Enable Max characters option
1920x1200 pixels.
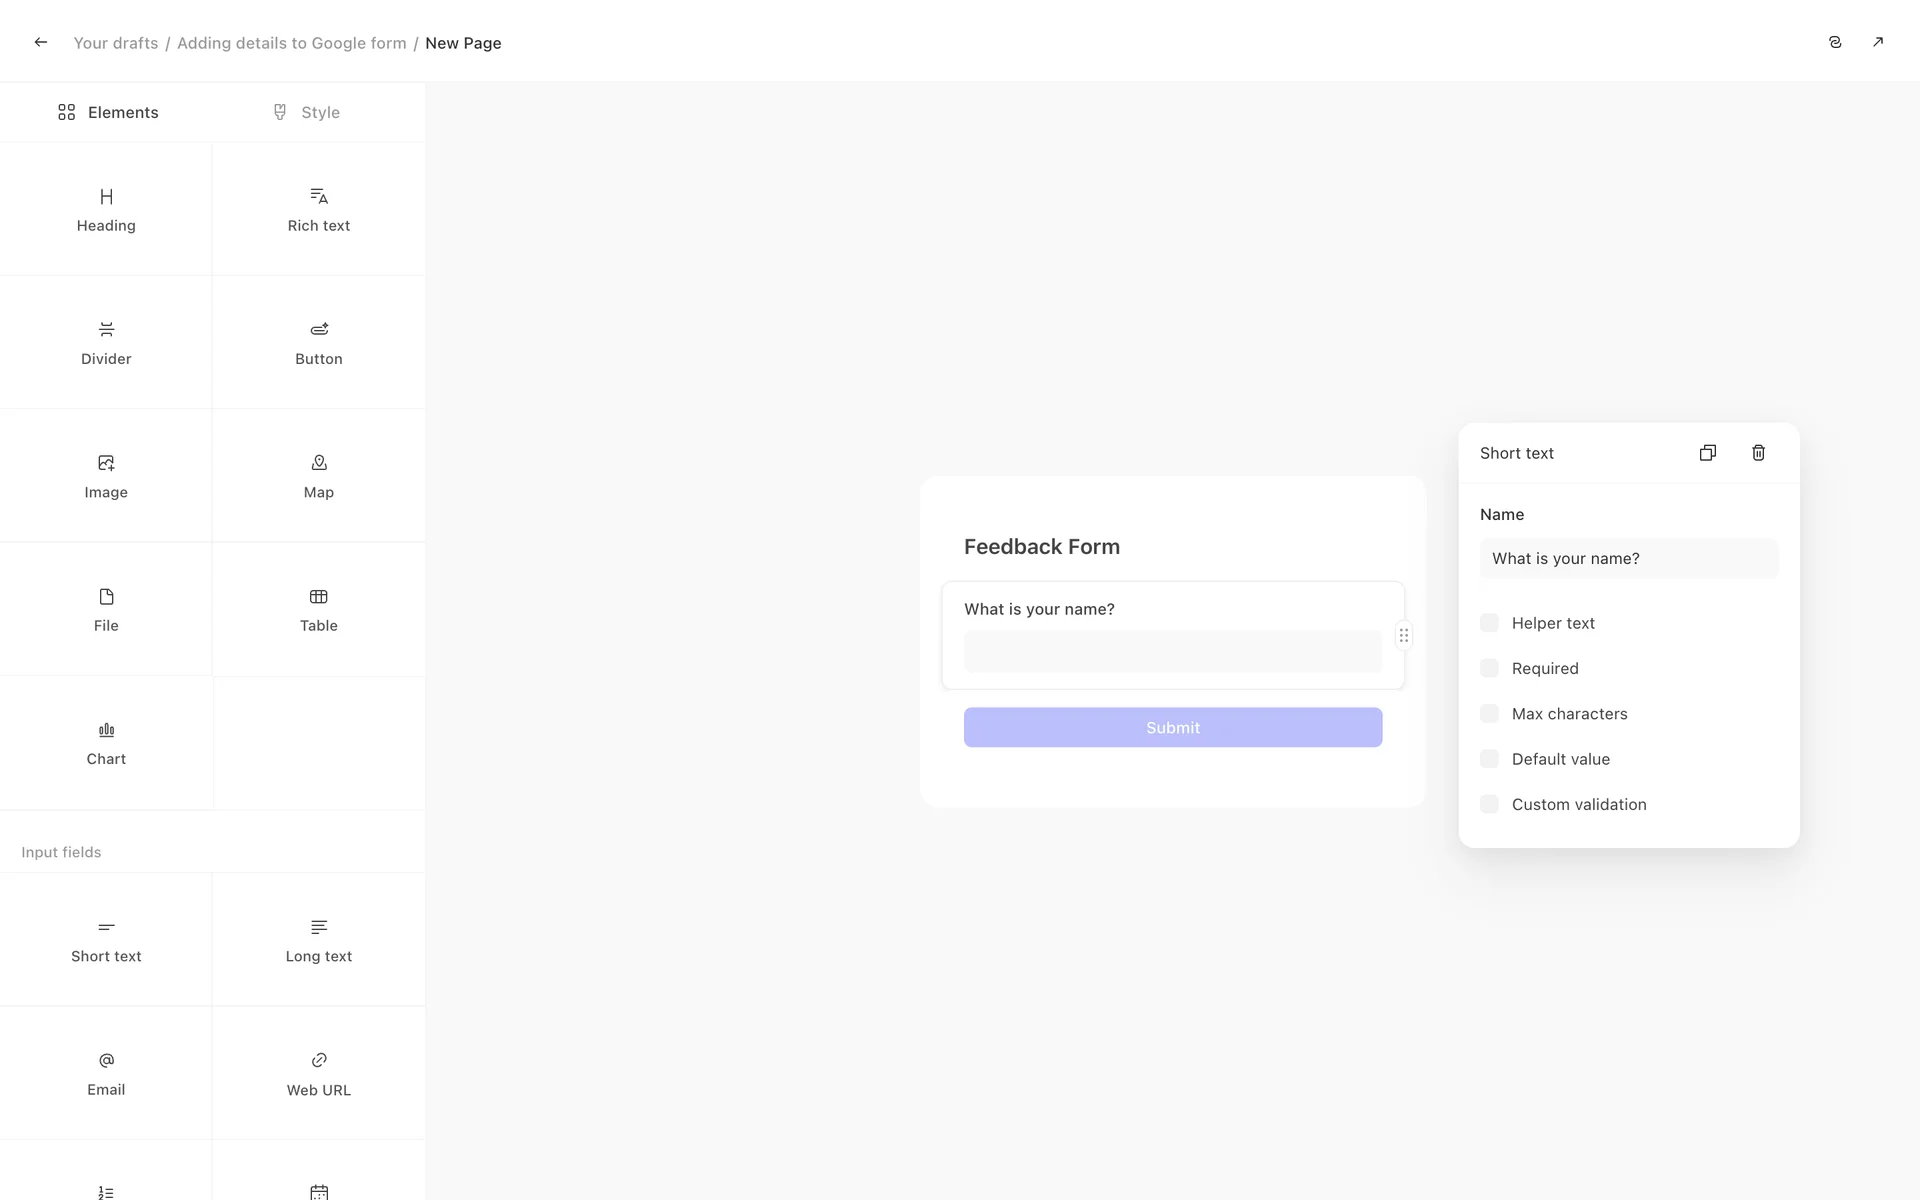tap(1489, 714)
